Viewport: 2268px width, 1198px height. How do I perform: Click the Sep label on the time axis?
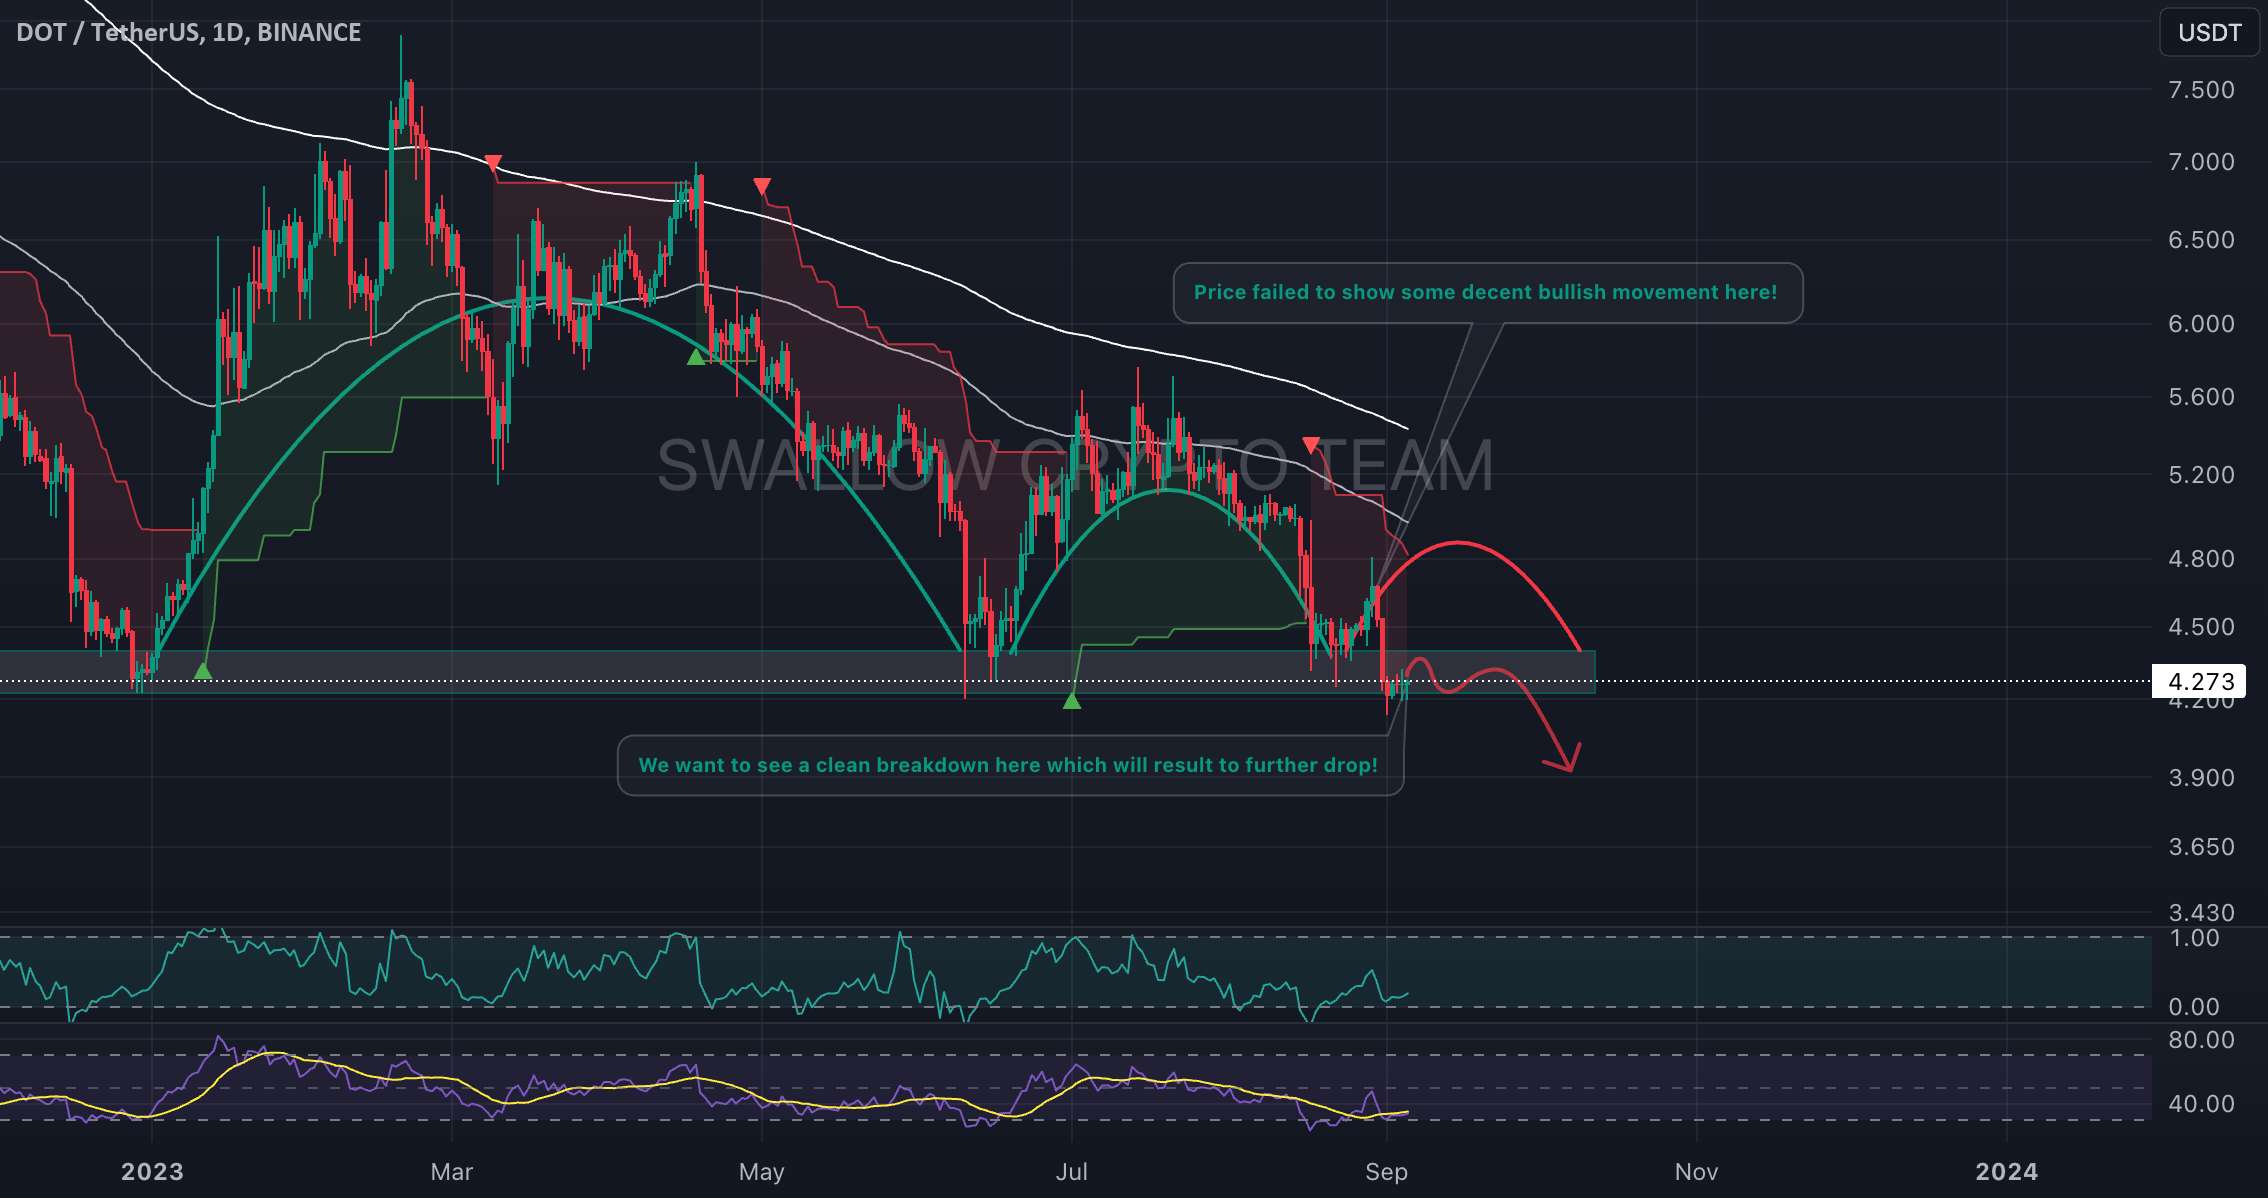(x=1387, y=1172)
